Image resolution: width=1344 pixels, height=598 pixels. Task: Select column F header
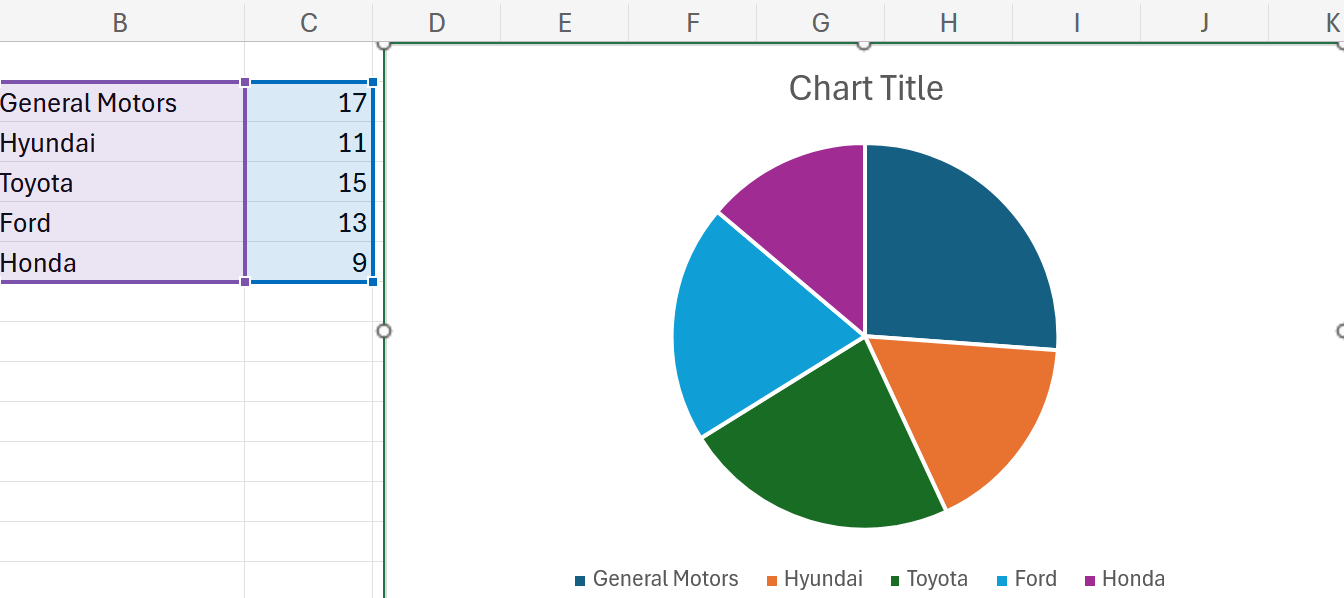pos(693,21)
